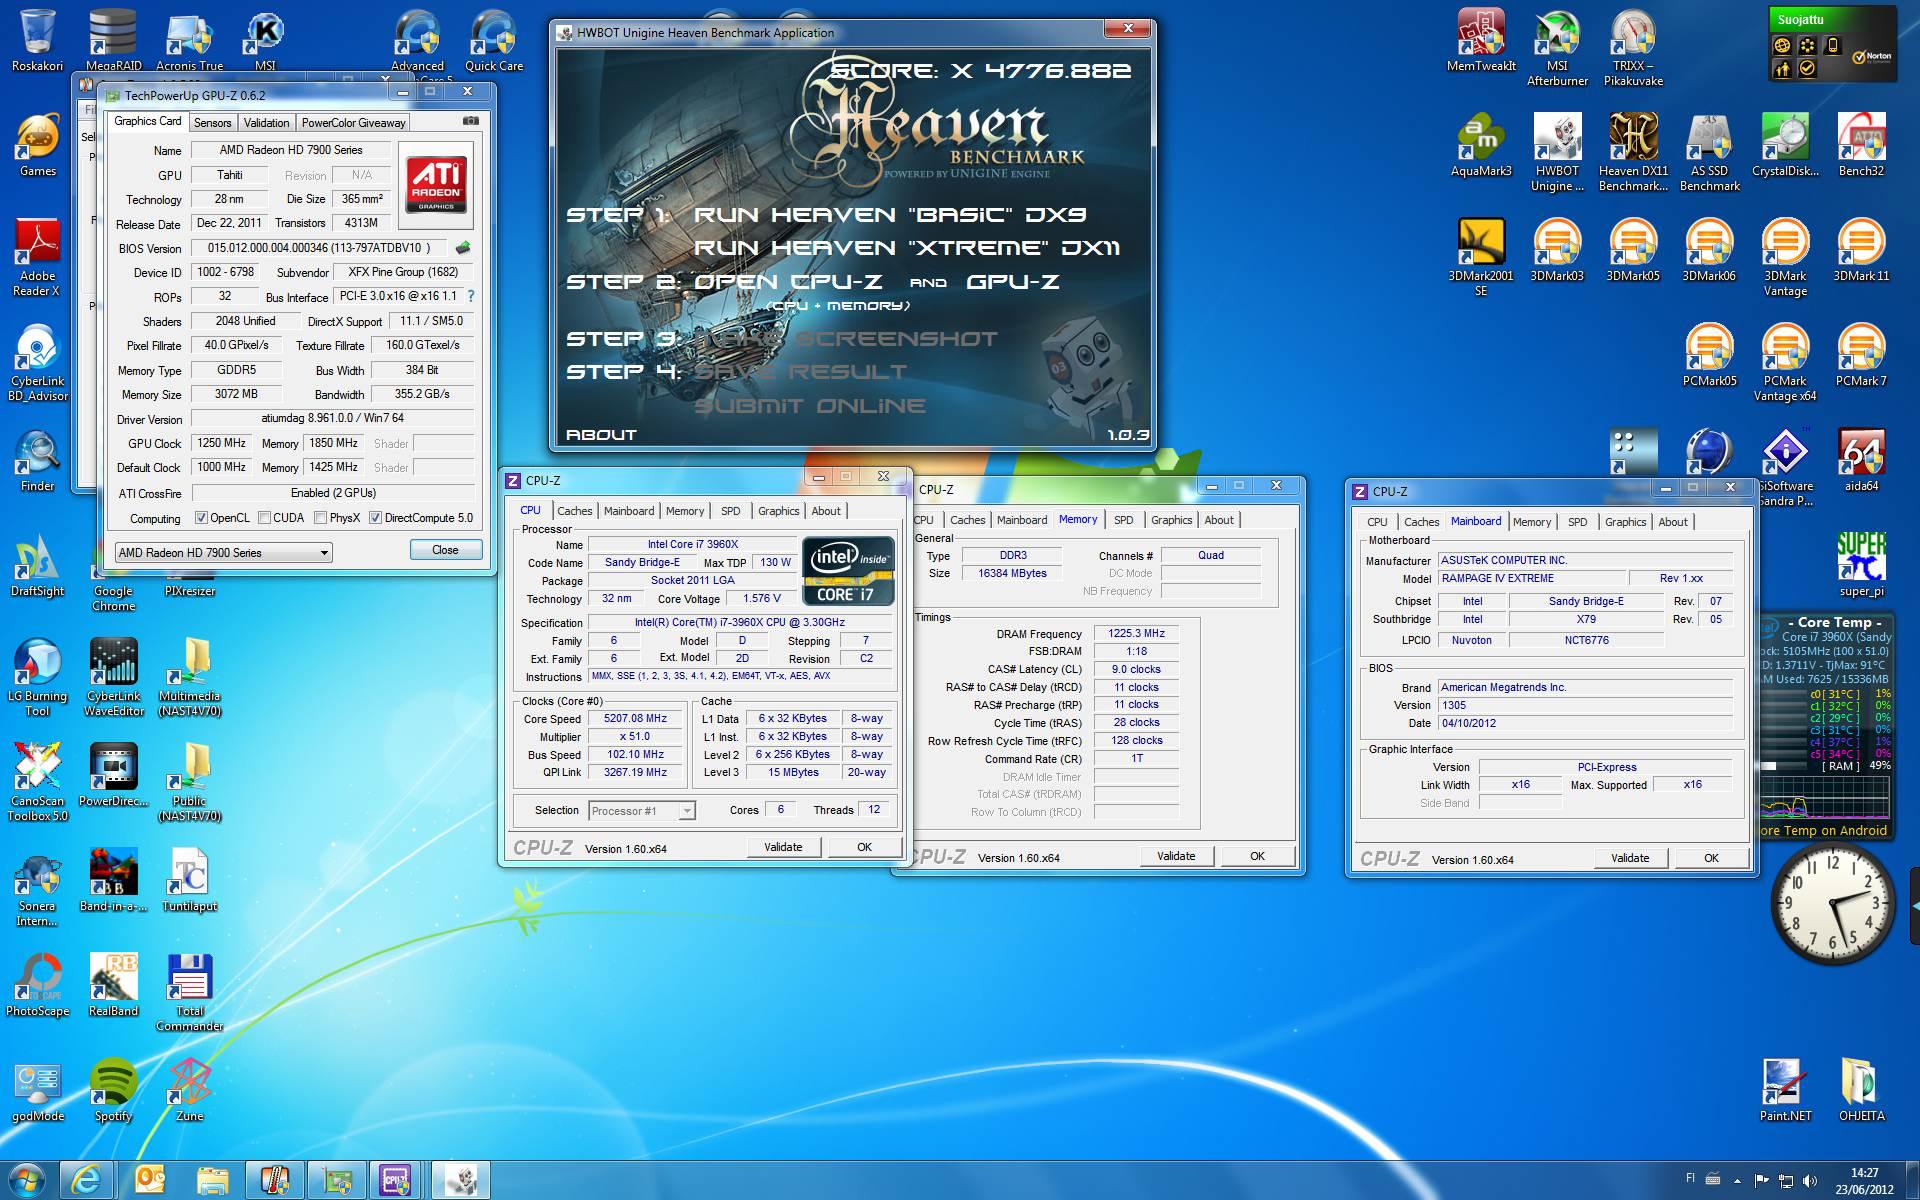Open Bench32 desktop icon
The height and width of the screenshot is (1200, 1920).
point(1861,146)
